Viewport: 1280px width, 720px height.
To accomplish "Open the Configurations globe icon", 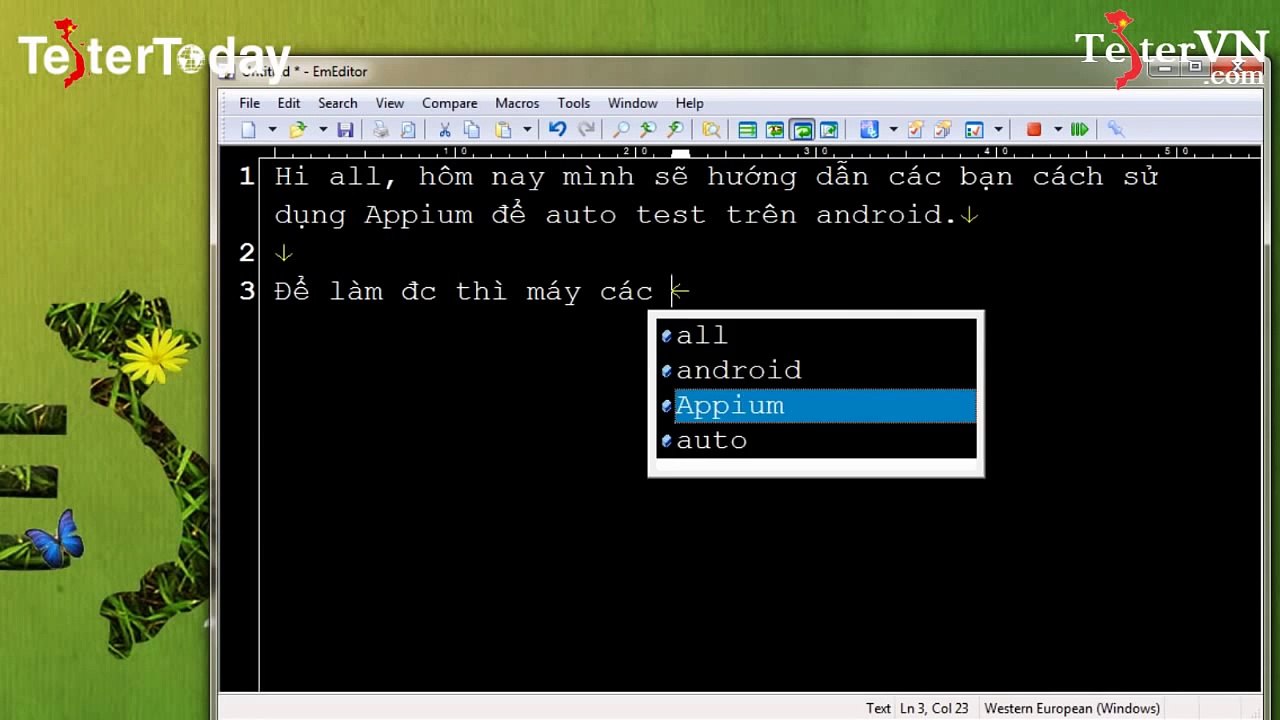I will [869, 130].
